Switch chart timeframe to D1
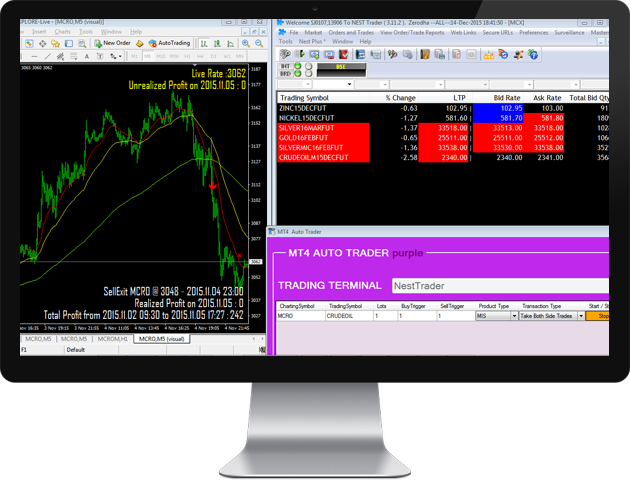The width and height of the screenshot is (630, 480). (213, 57)
